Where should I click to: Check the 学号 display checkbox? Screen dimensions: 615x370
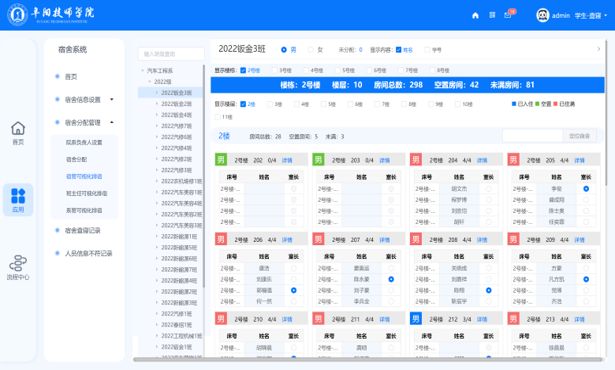pyautogui.click(x=428, y=50)
